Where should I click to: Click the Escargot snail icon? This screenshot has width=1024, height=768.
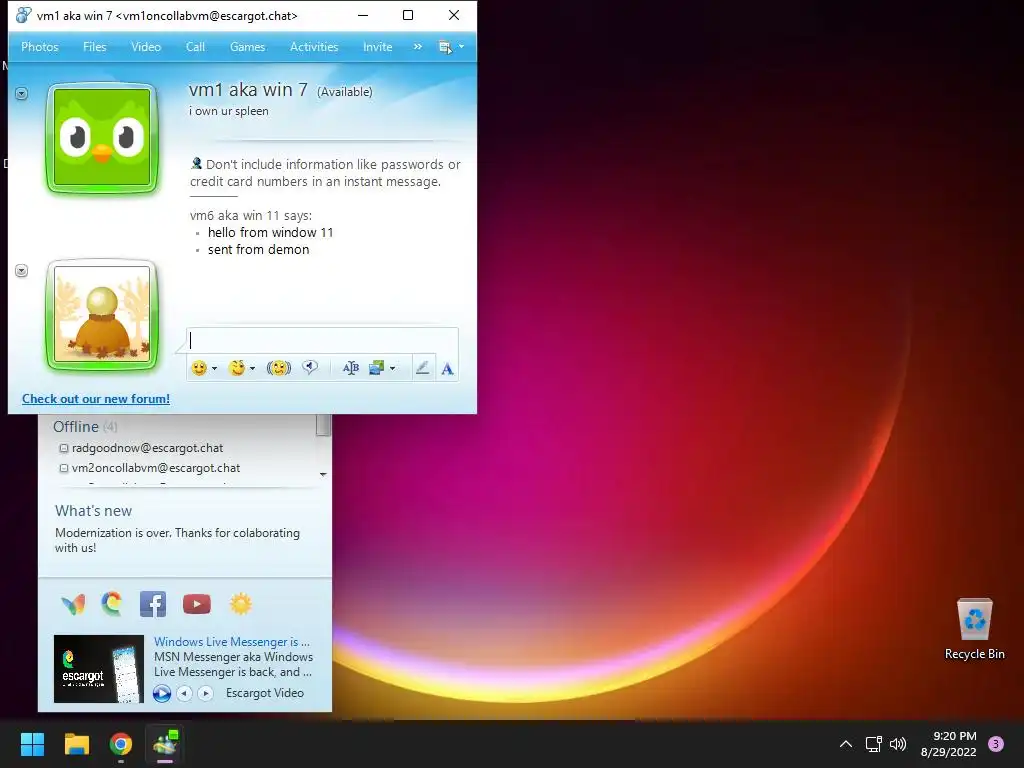pyautogui.click(x=112, y=604)
